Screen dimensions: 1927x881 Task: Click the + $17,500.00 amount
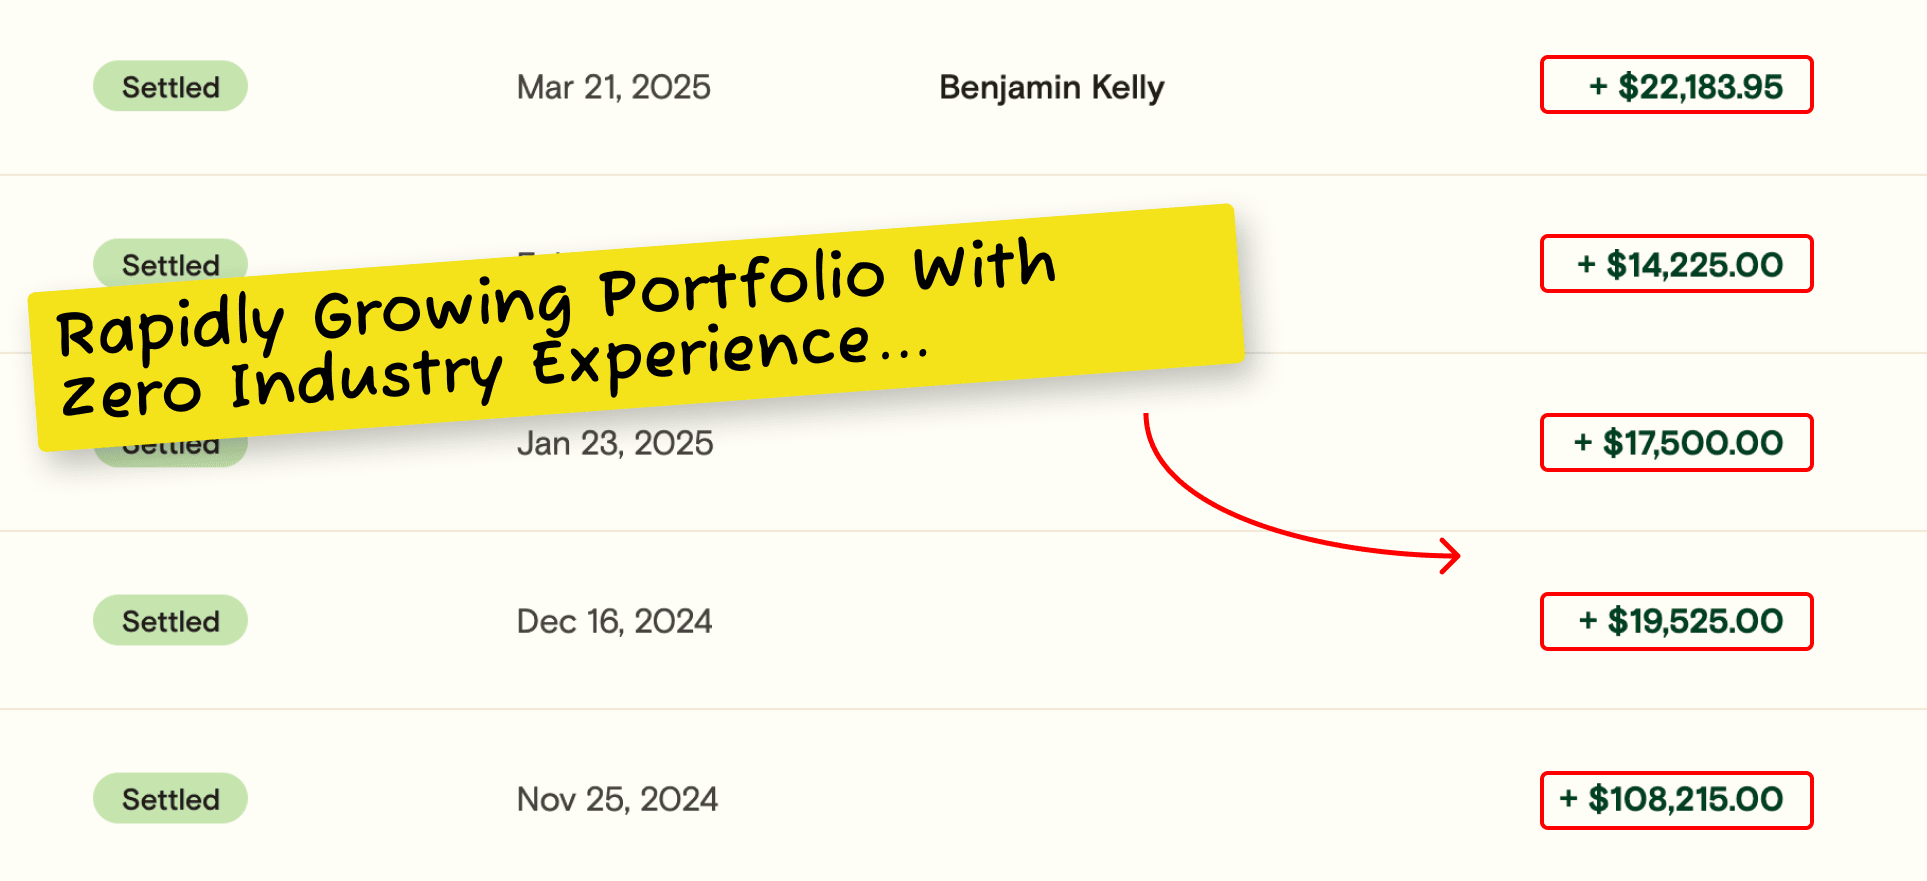[x=1678, y=443]
